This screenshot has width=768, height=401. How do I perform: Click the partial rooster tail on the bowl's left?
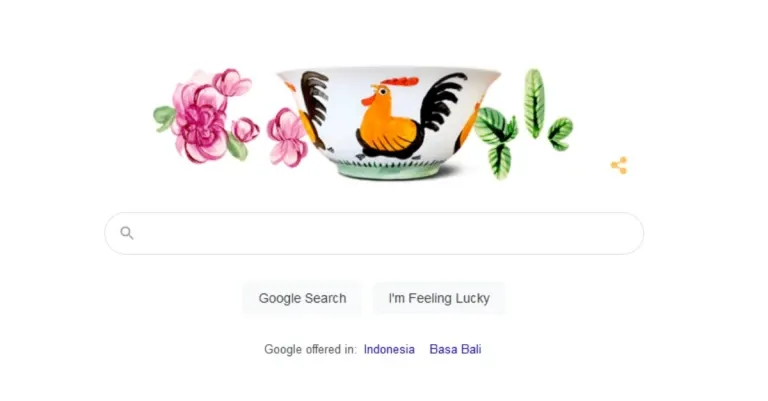coord(313,109)
